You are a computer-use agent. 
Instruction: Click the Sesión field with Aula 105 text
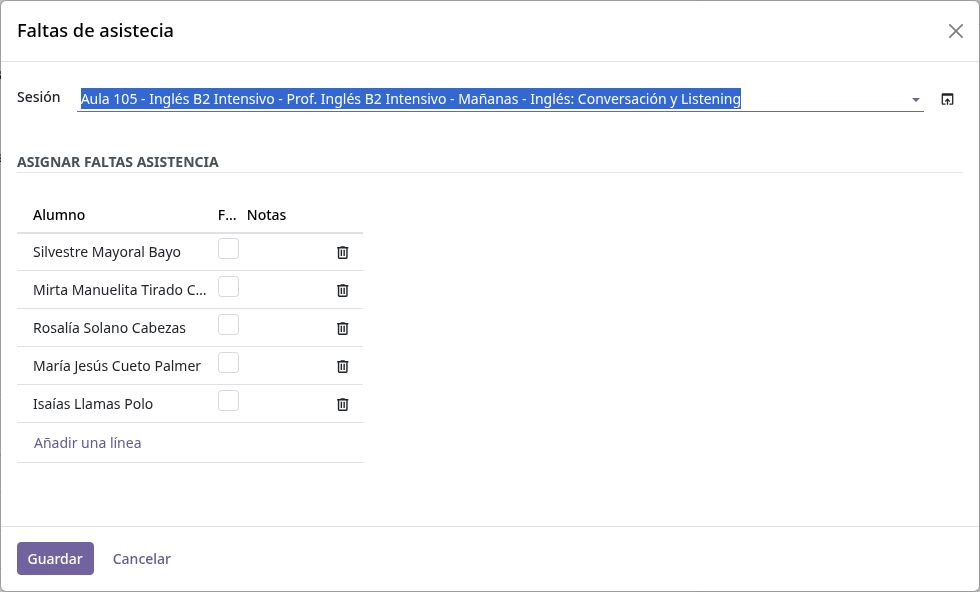(500, 99)
